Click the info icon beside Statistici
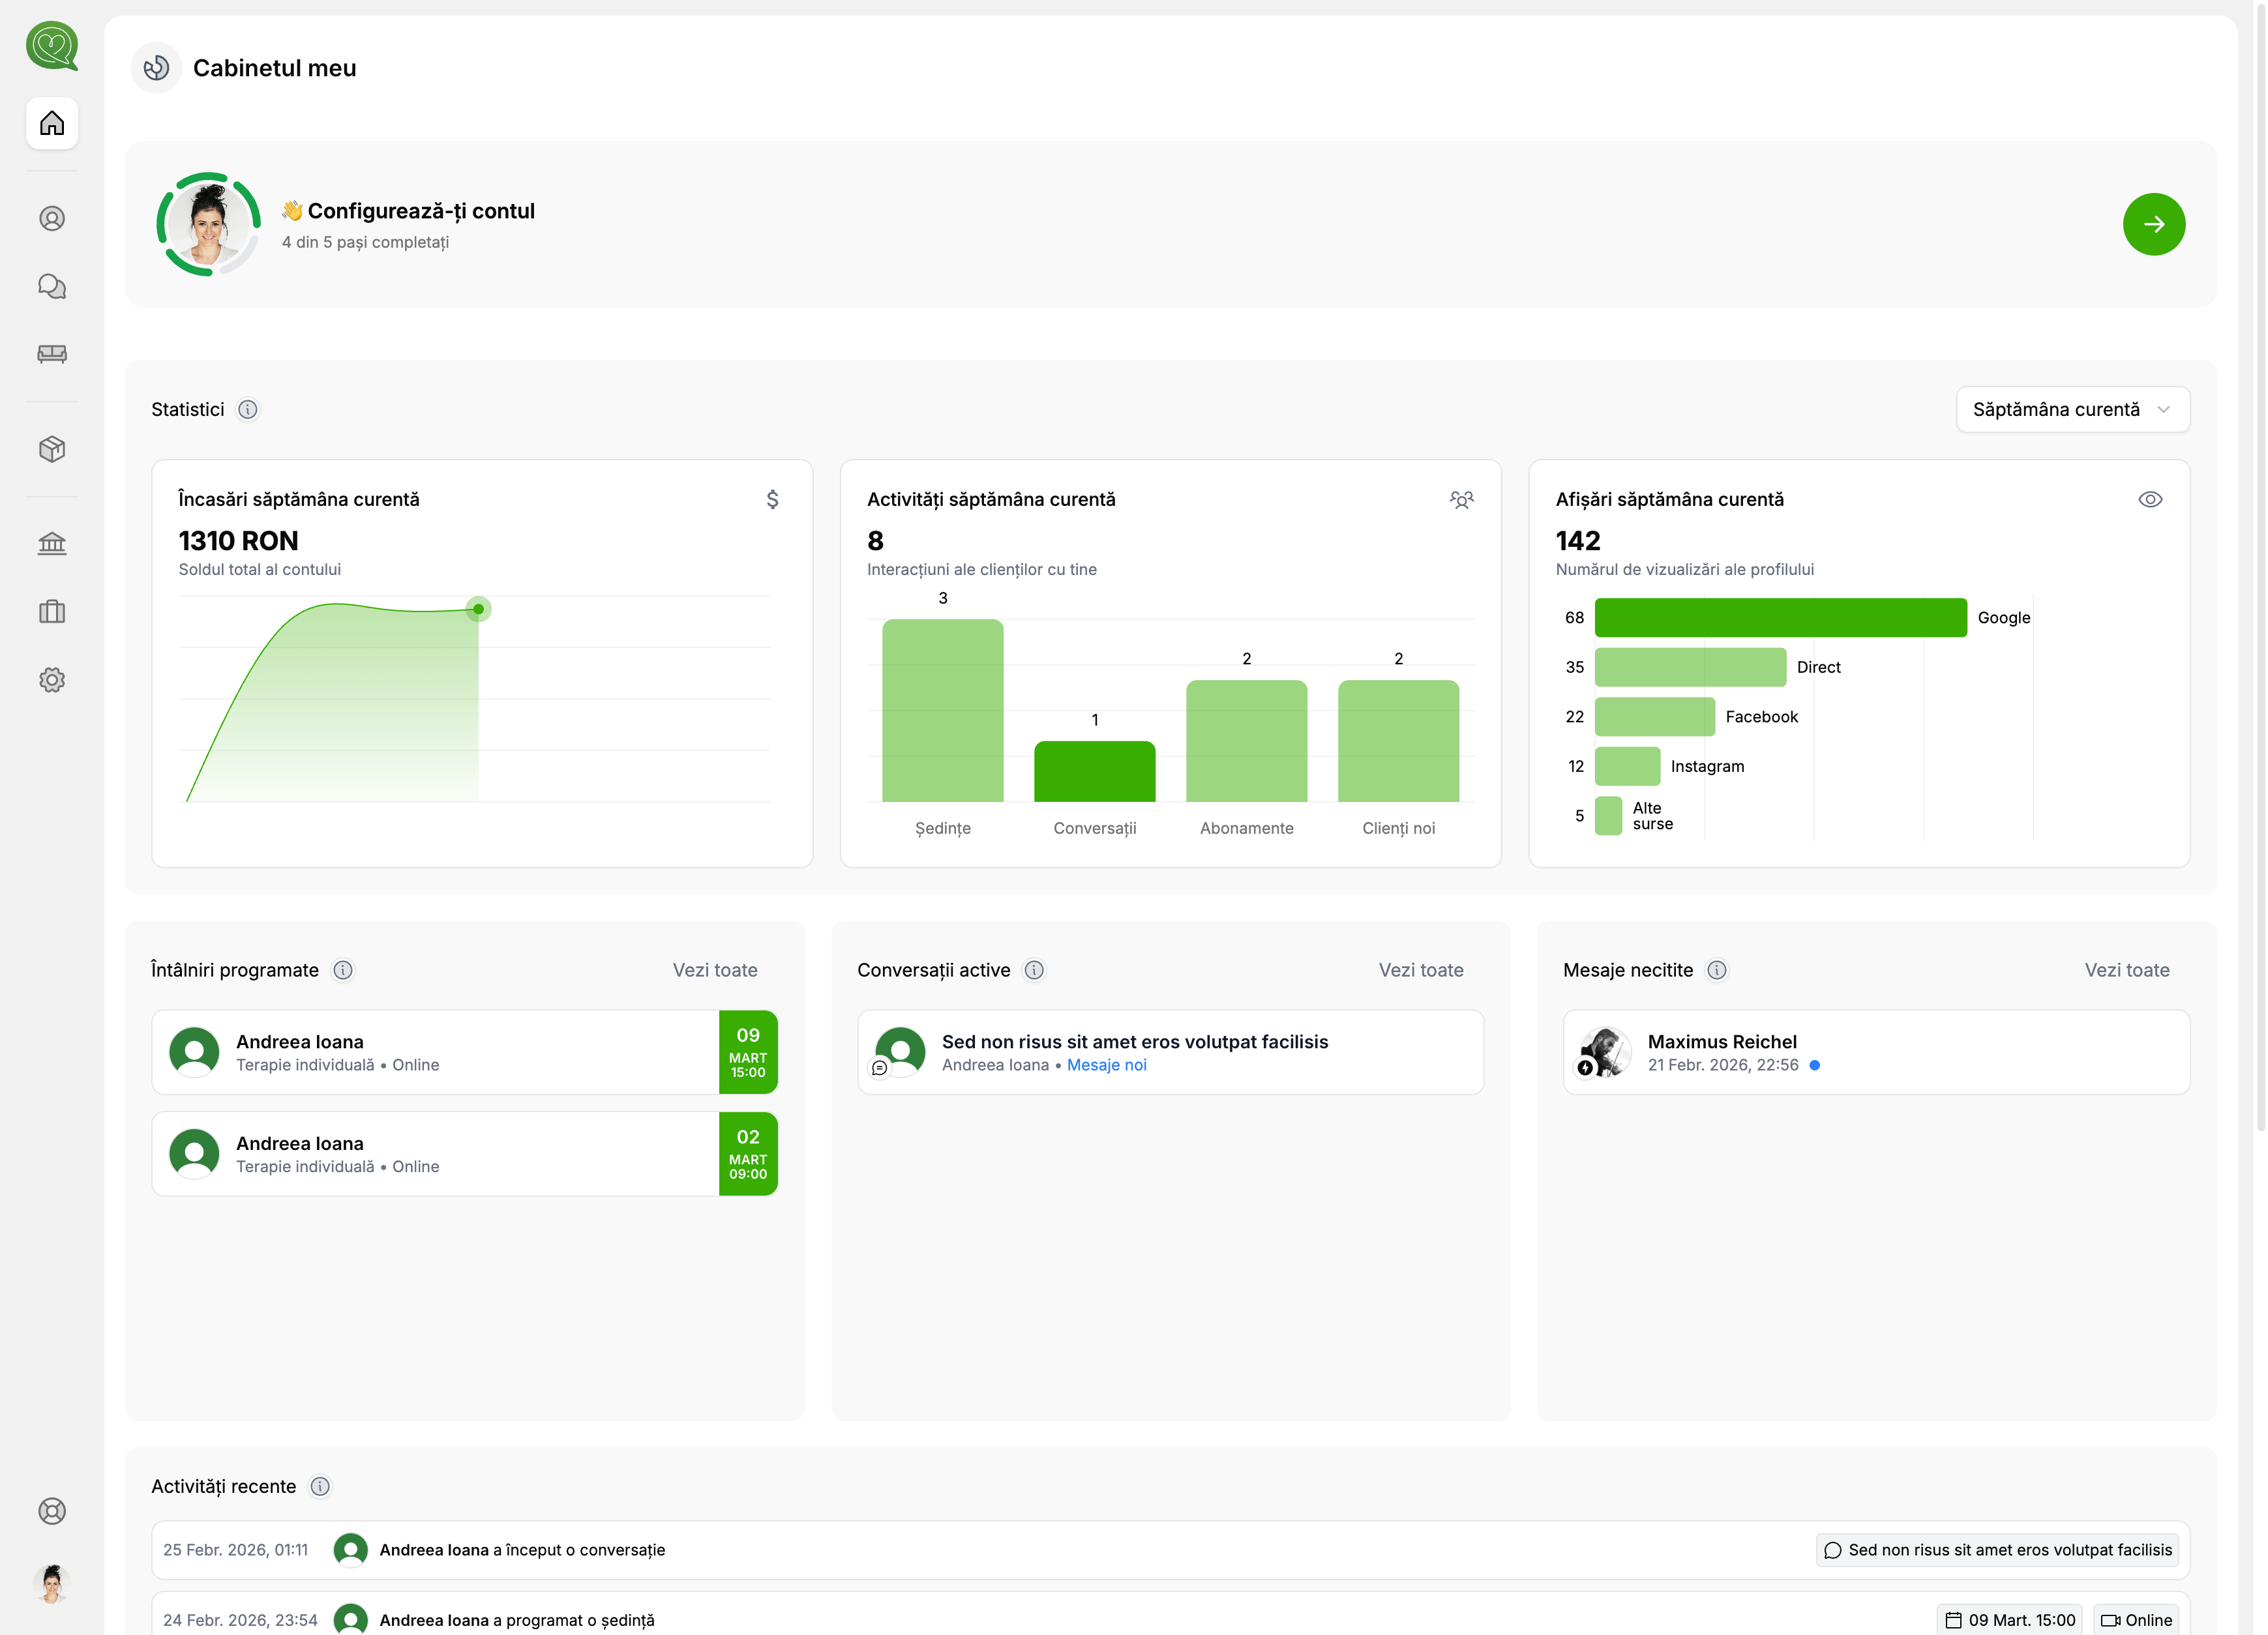This screenshot has width=2268, height=1635. tap(248, 410)
